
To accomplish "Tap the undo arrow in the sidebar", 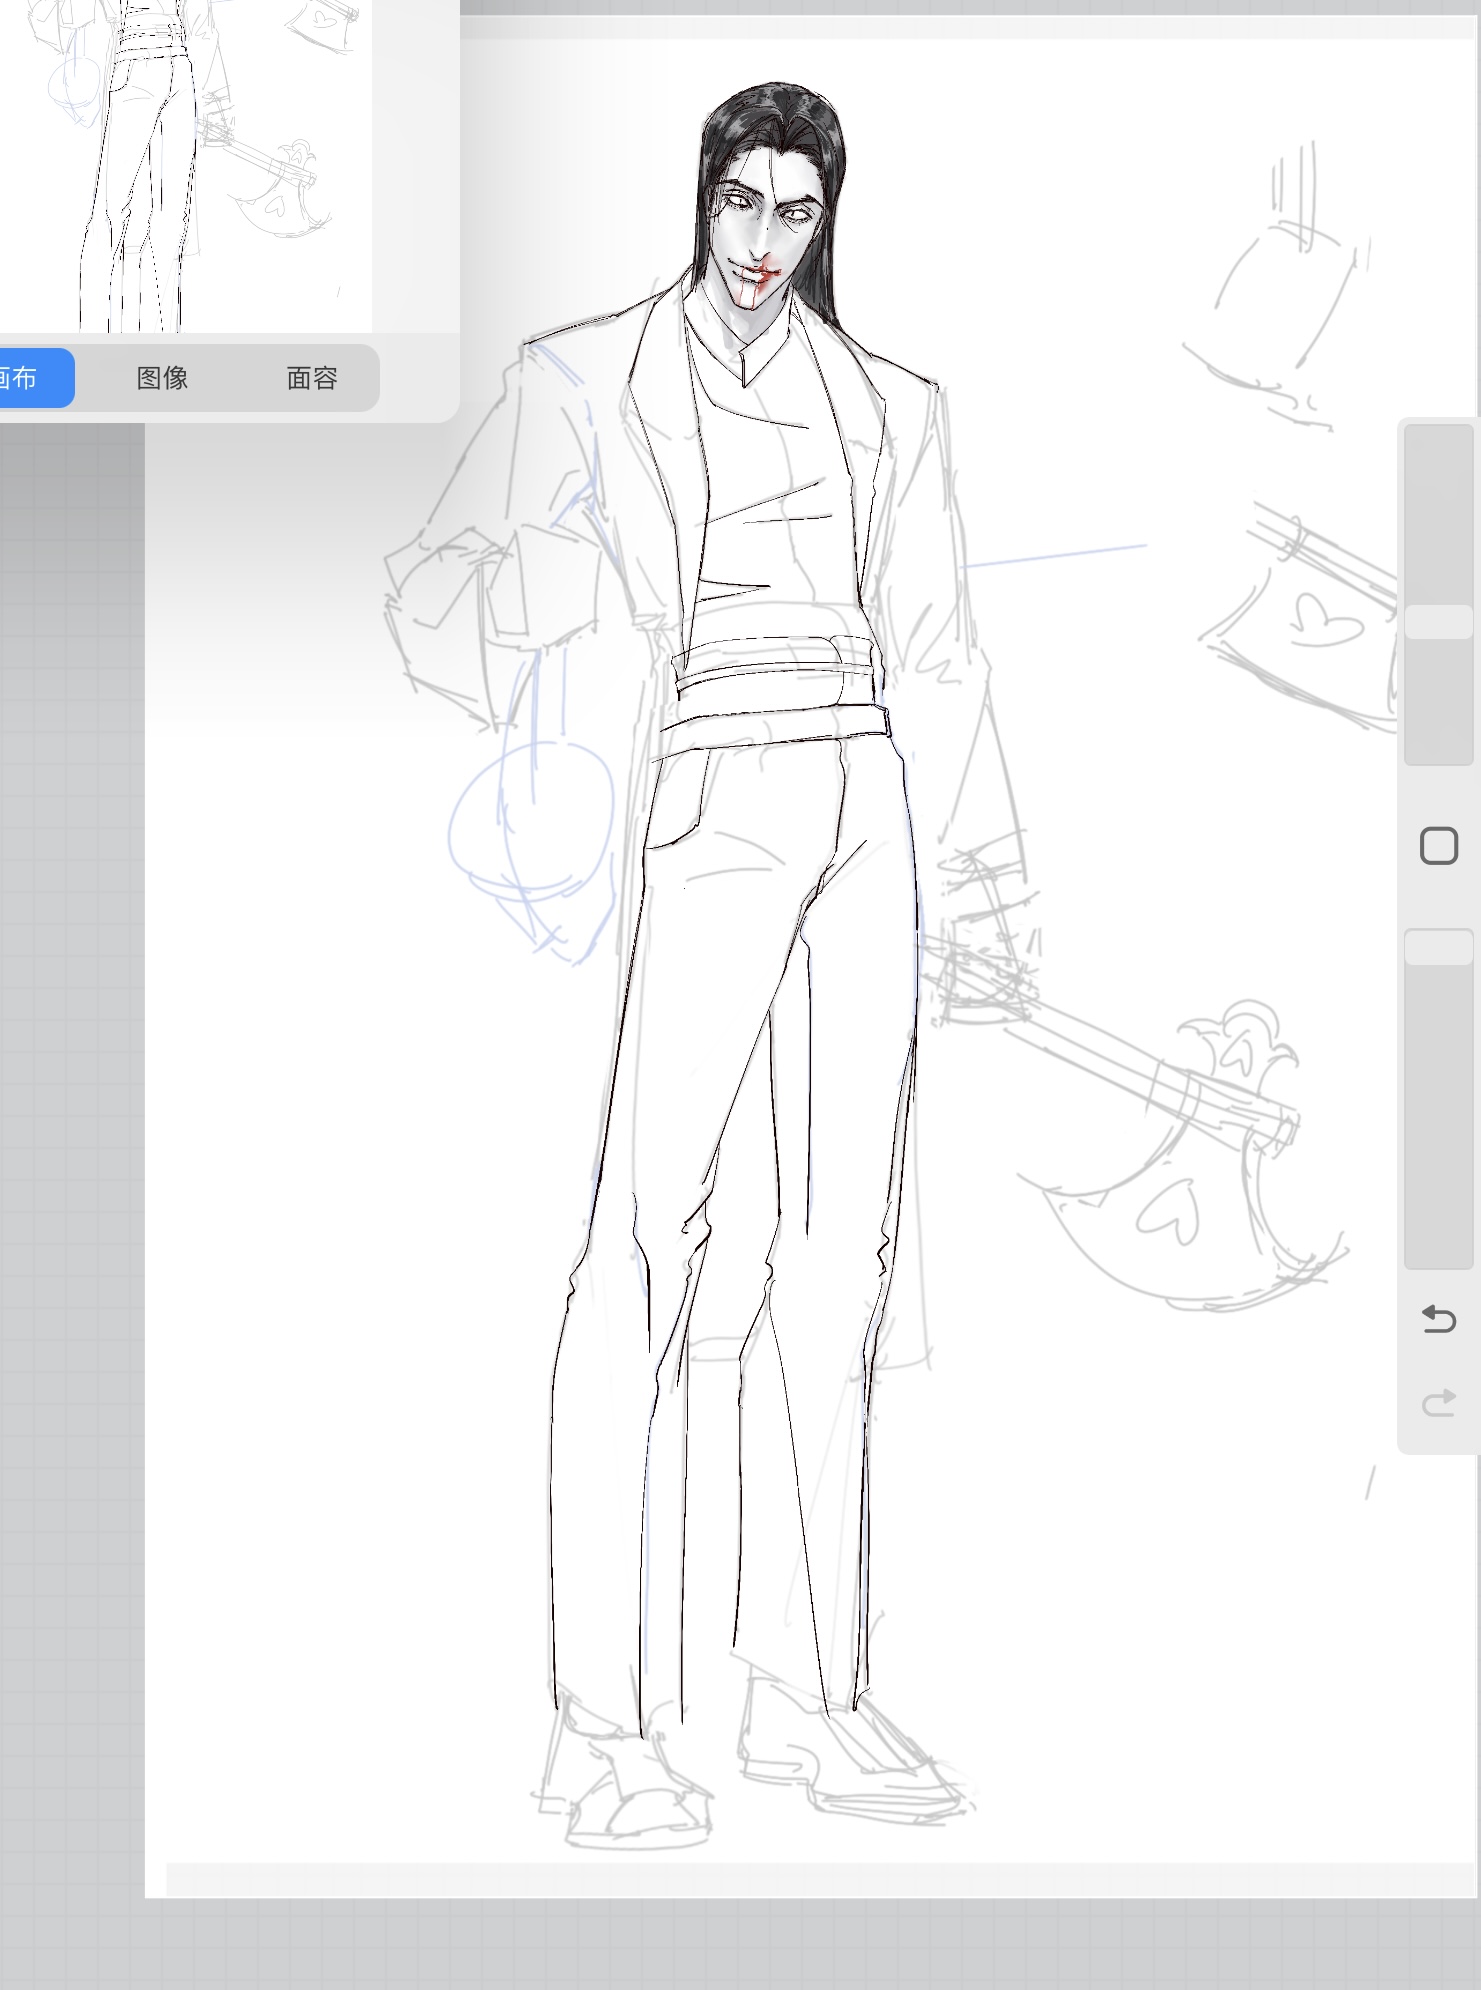I will click(1438, 1320).
